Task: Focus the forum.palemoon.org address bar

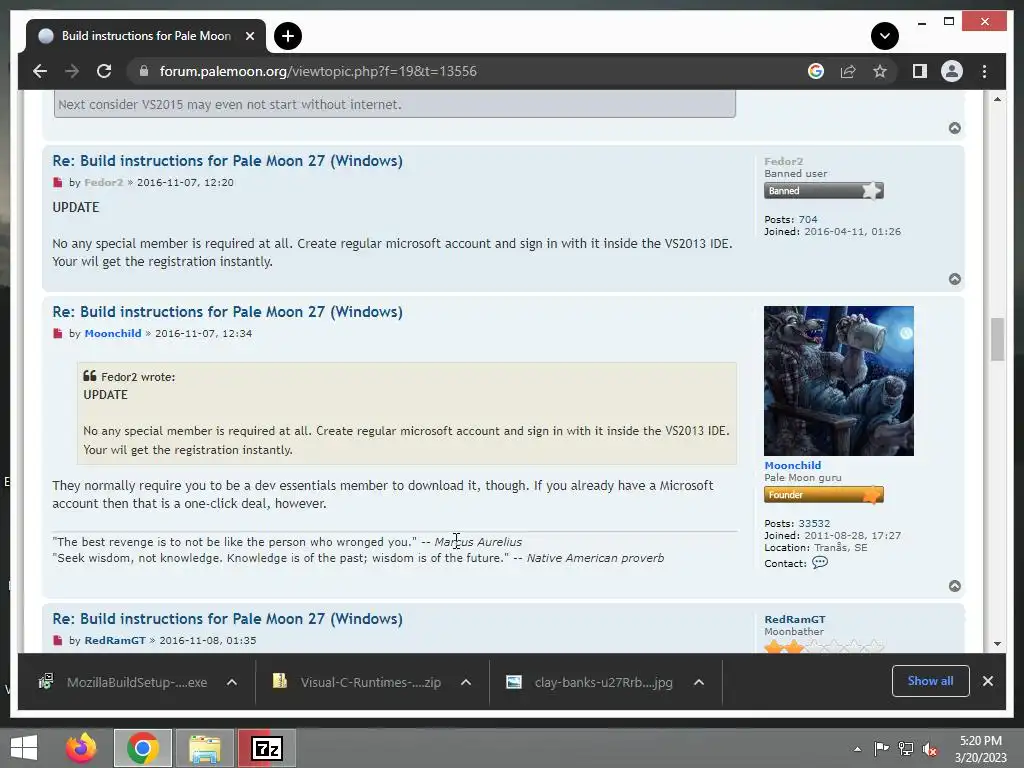Action: pos(318,71)
